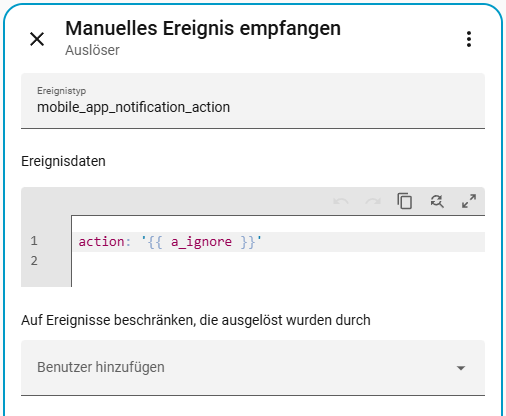Screen dimensions: 506x416
Task: Close the Manuelles Ereignis empfangen dialog
Action: pos(37,39)
